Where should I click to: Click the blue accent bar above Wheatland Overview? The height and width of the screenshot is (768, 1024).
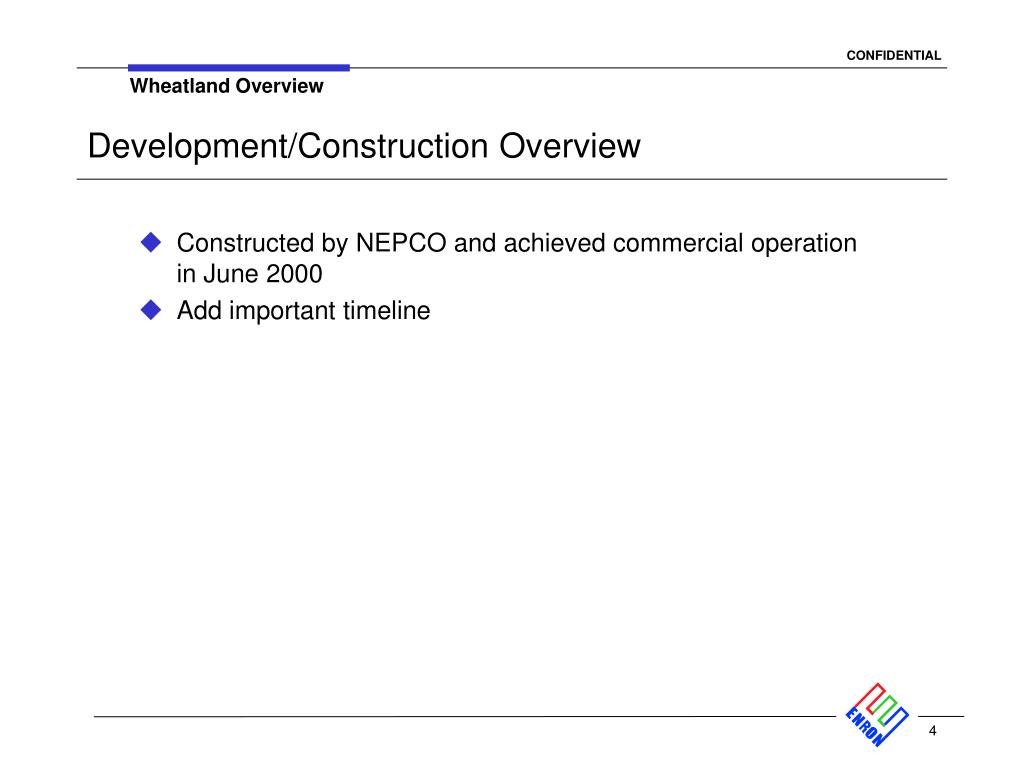click(238, 66)
